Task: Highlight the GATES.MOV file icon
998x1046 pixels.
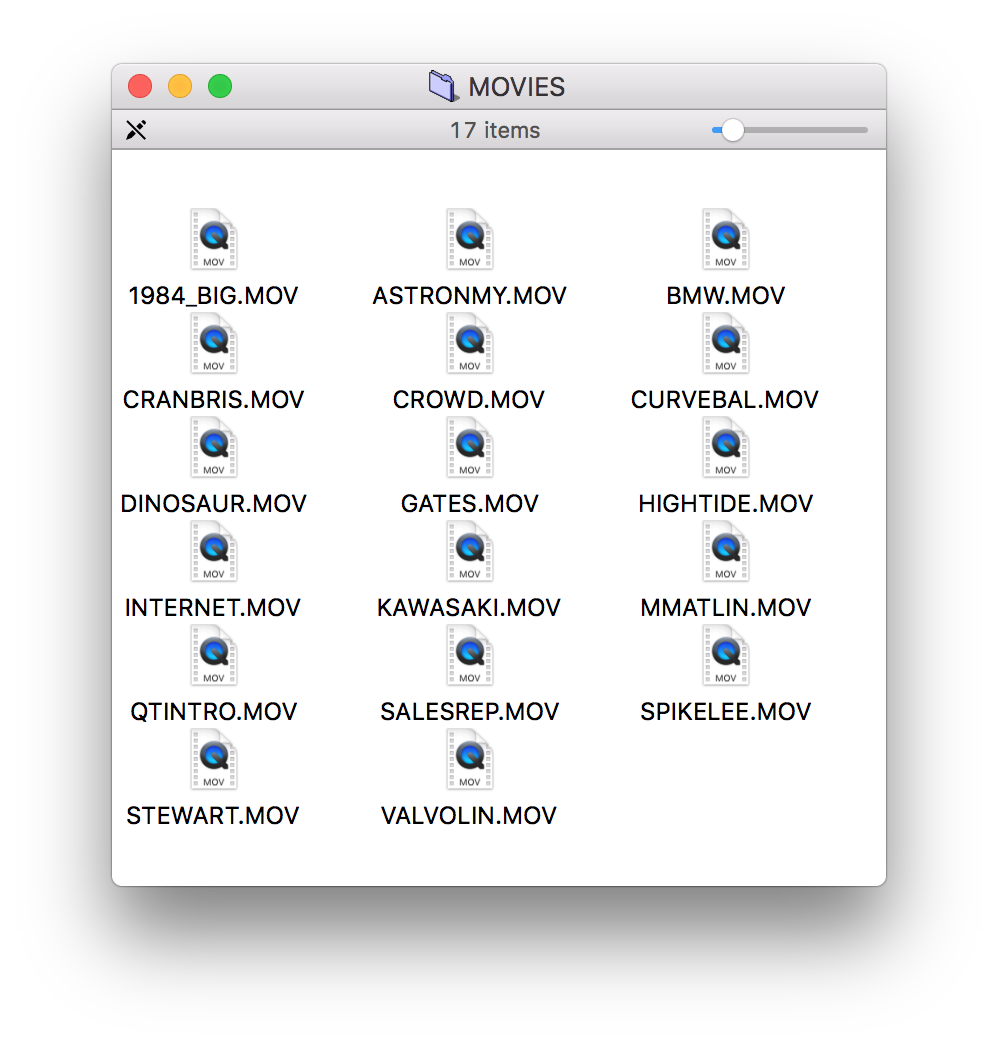Action: point(470,448)
